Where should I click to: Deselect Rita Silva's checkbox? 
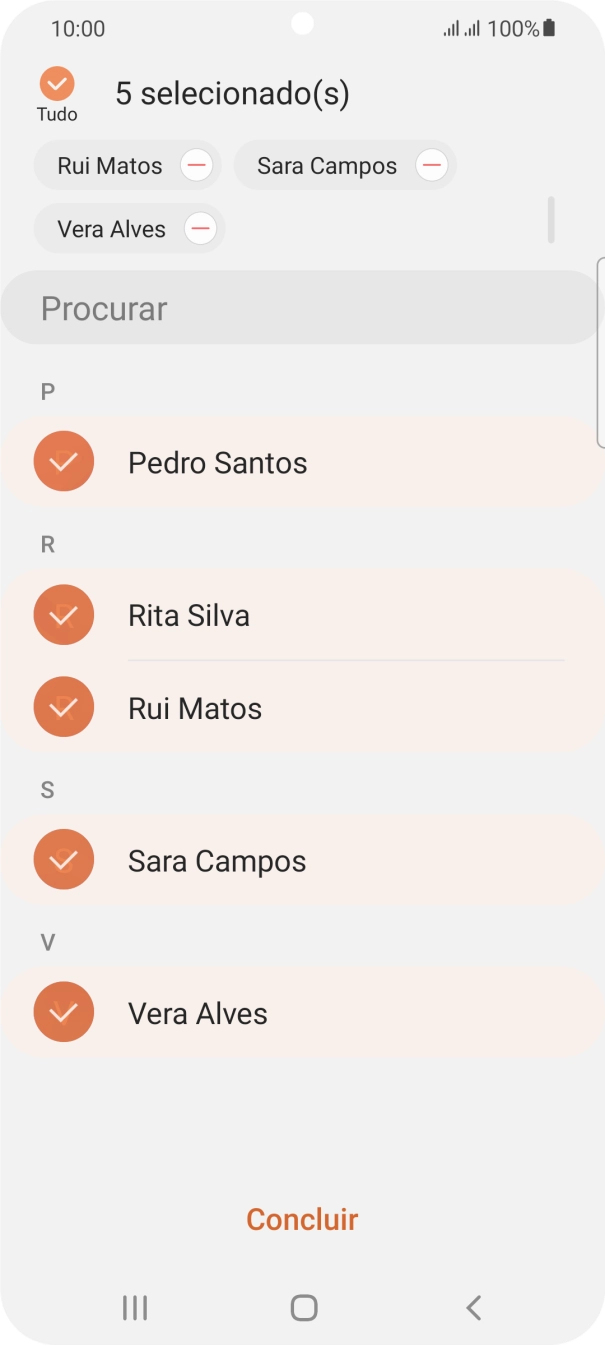[x=63, y=614]
